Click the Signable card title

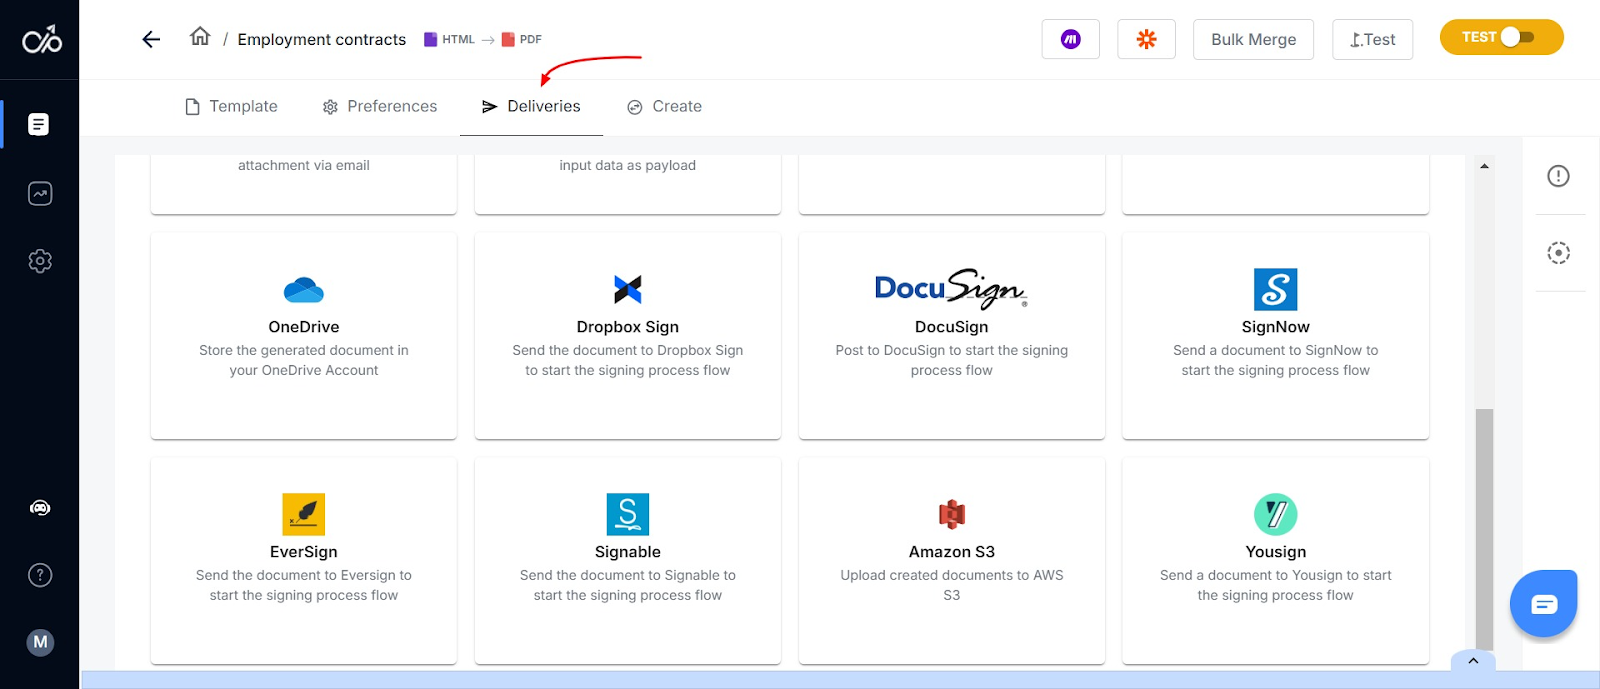coord(628,552)
